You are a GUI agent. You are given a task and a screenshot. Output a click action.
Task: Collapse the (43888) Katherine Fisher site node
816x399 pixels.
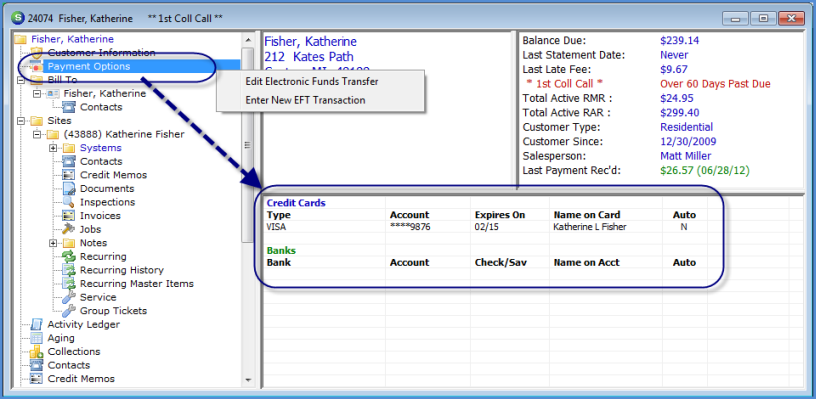(x=37, y=134)
